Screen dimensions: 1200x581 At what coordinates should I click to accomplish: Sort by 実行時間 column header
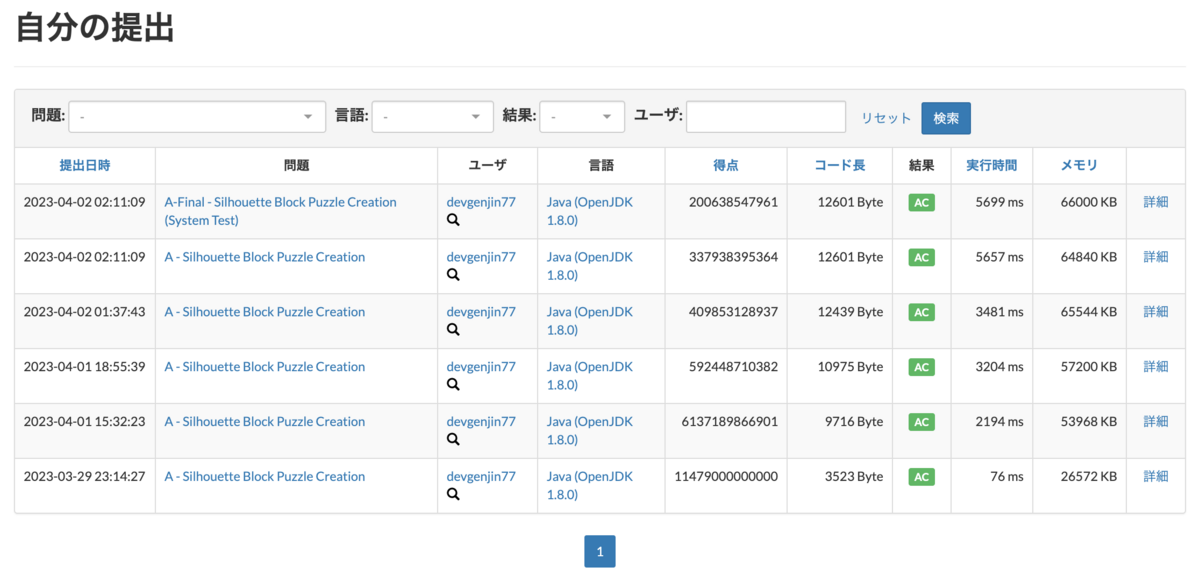coord(991,166)
